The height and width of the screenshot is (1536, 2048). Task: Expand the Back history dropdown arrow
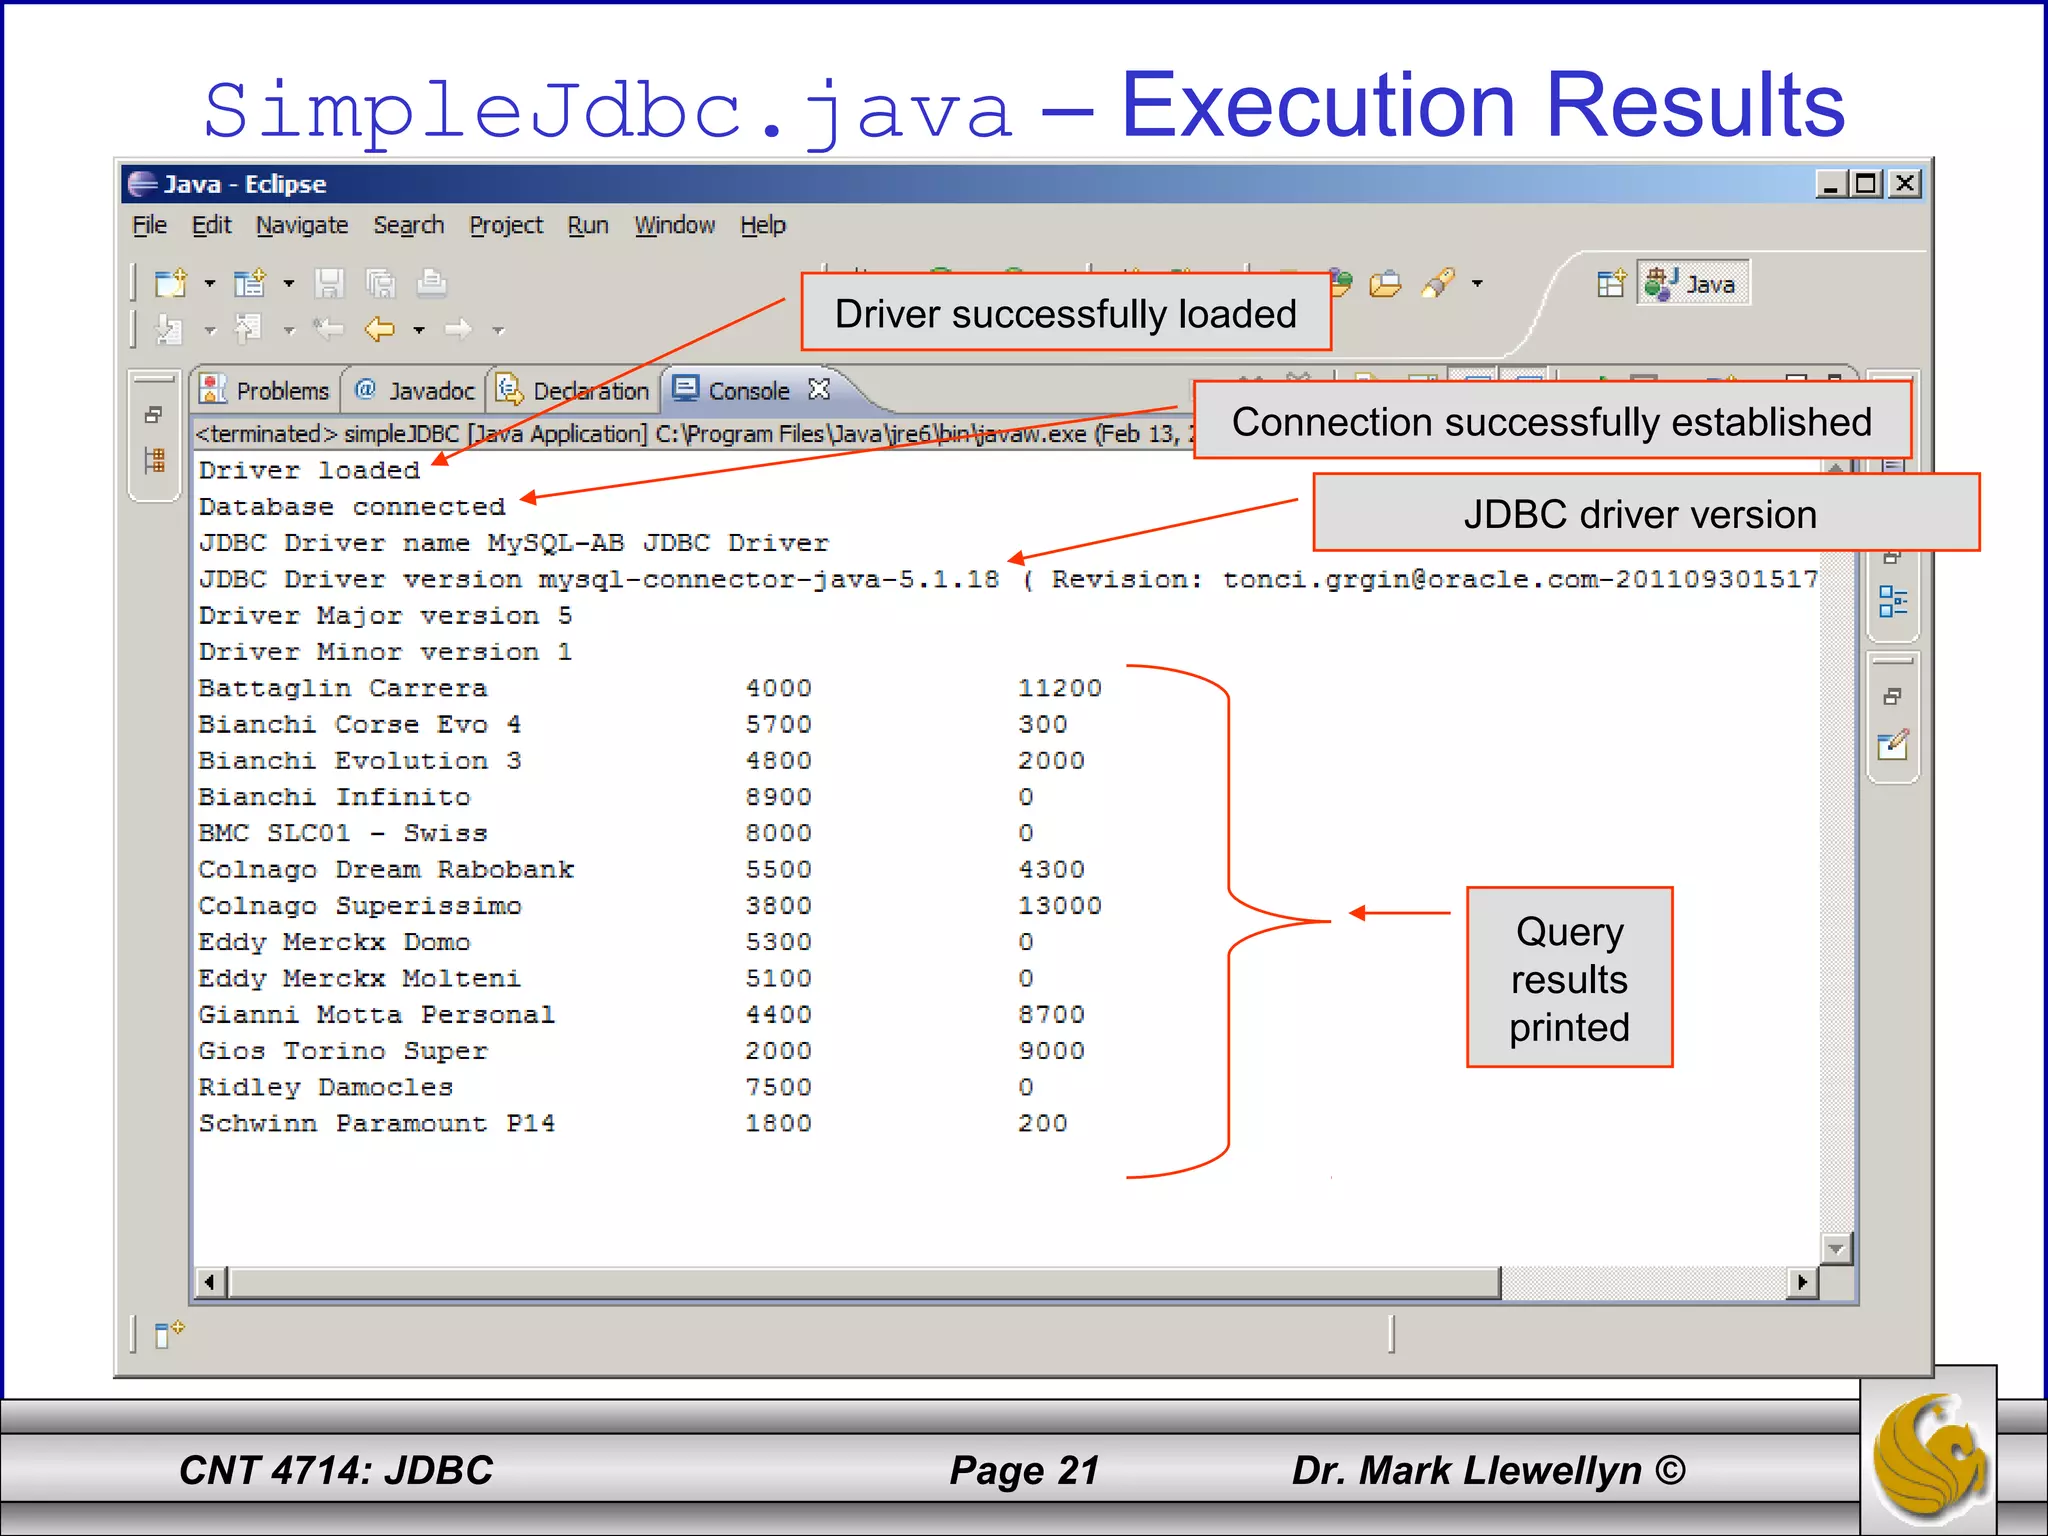coord(419,330)
